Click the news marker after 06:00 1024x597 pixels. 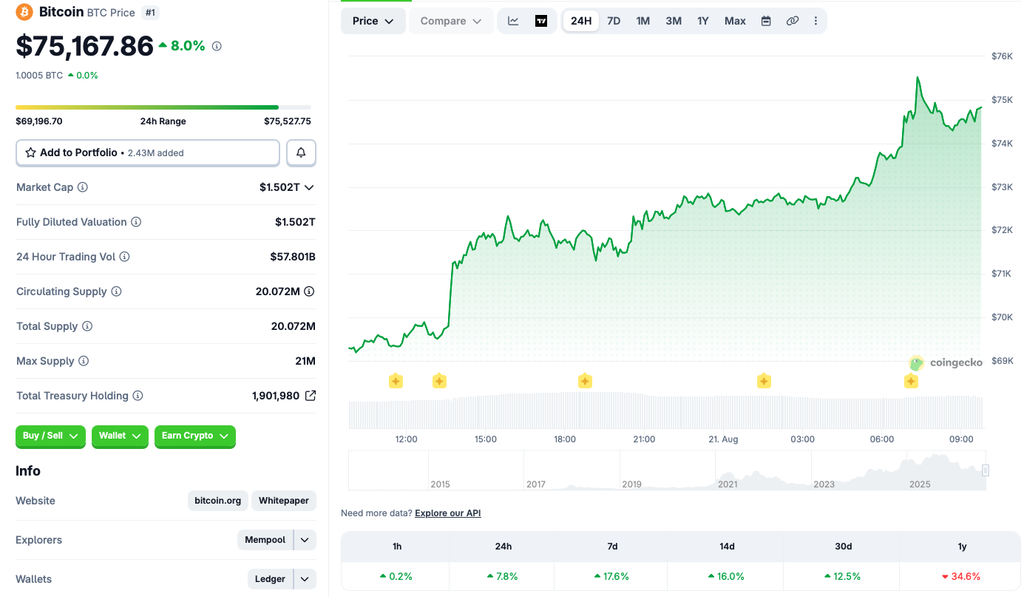coord(911,381)
